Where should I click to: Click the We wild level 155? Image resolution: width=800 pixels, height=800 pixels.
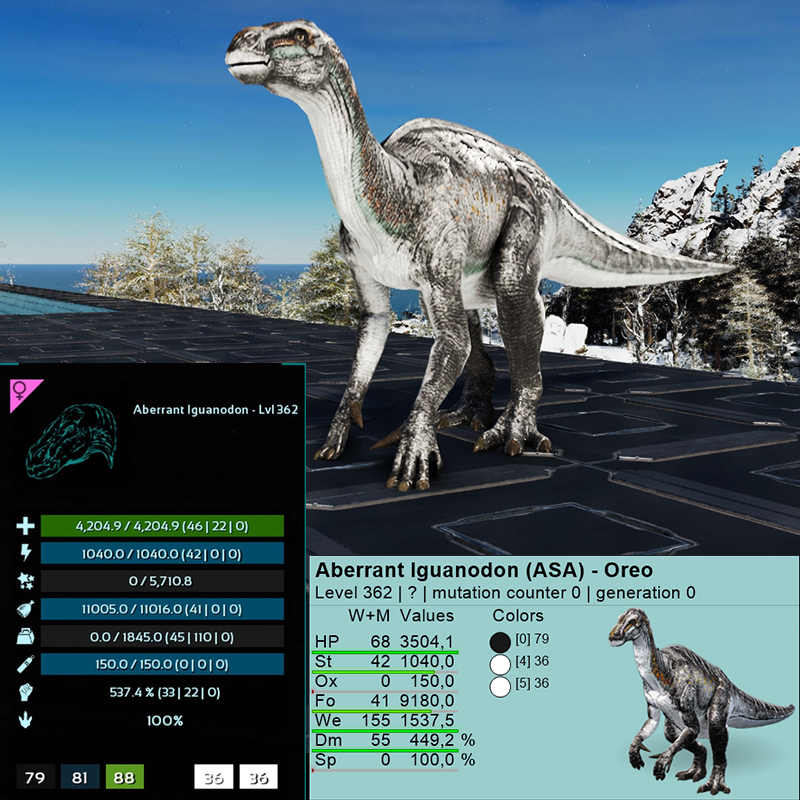point(376,720)
